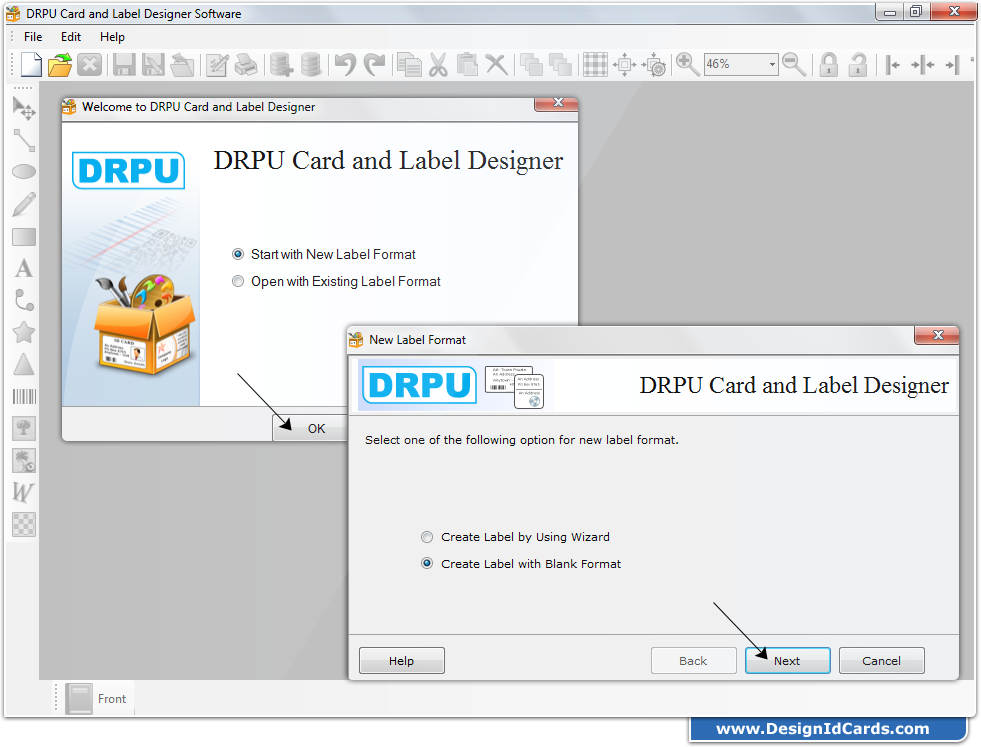Expand the zoom percentage dropdown arrow

tap(772, 64)
